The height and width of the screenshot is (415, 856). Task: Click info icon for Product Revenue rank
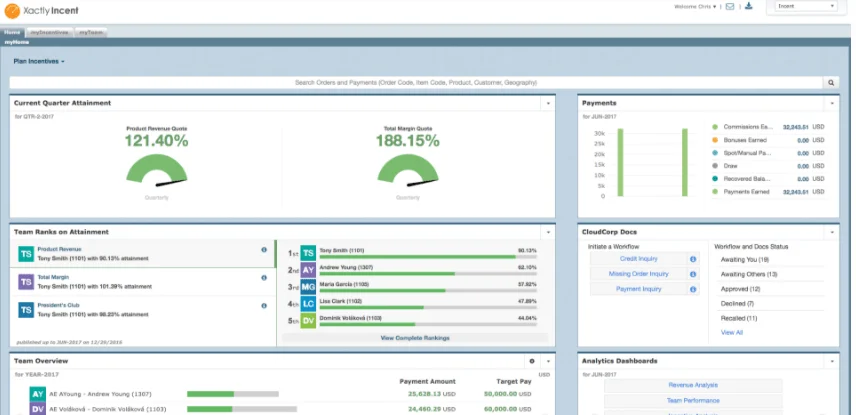[264, 250]
